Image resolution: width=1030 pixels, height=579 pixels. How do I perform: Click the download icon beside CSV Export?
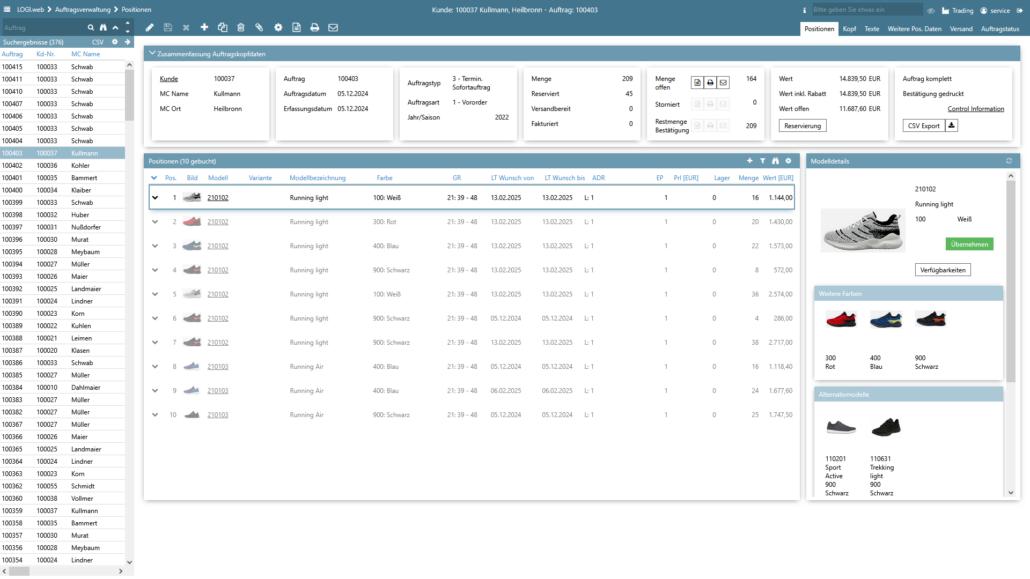click(951, 125)
